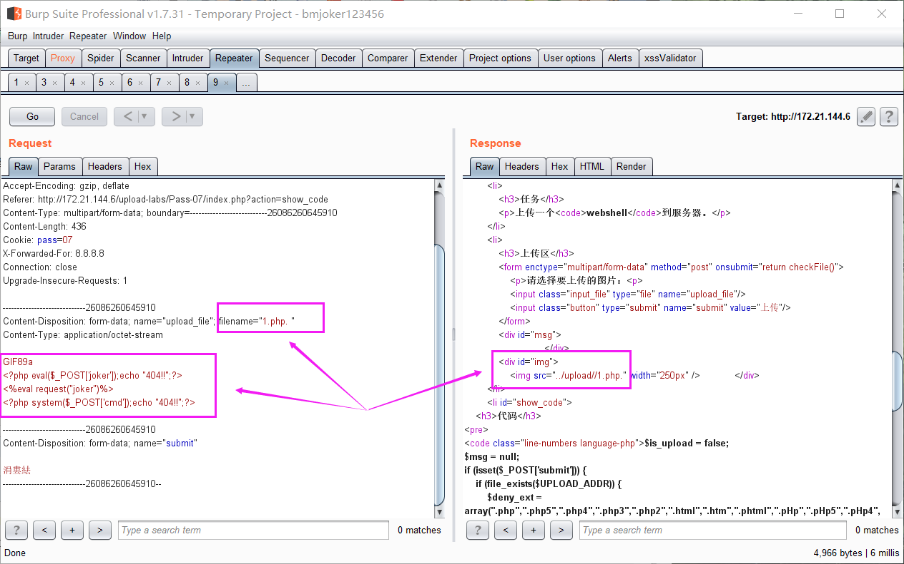Image resolution: width=904 pixels, height=564 pixels.
Task: Open the Window menu
Action: coord(129,36)
